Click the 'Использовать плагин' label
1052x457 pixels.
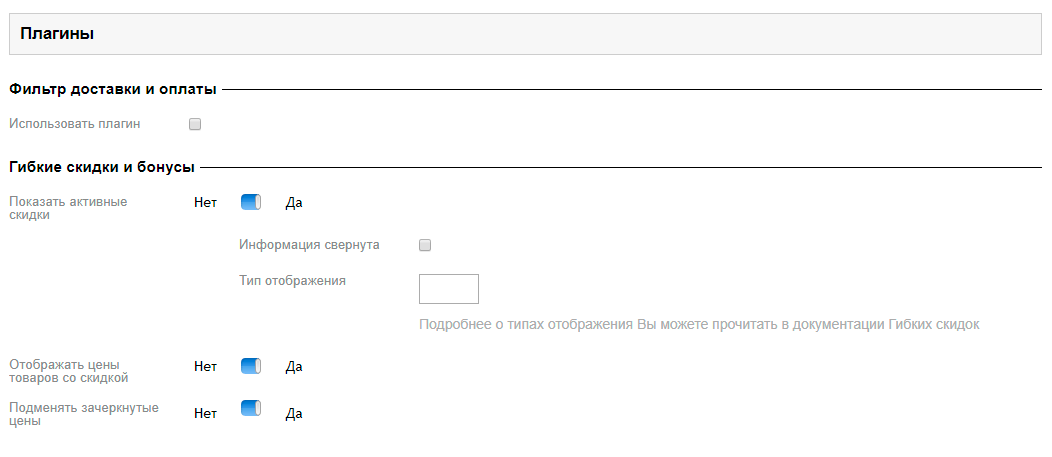pos(75,124)
